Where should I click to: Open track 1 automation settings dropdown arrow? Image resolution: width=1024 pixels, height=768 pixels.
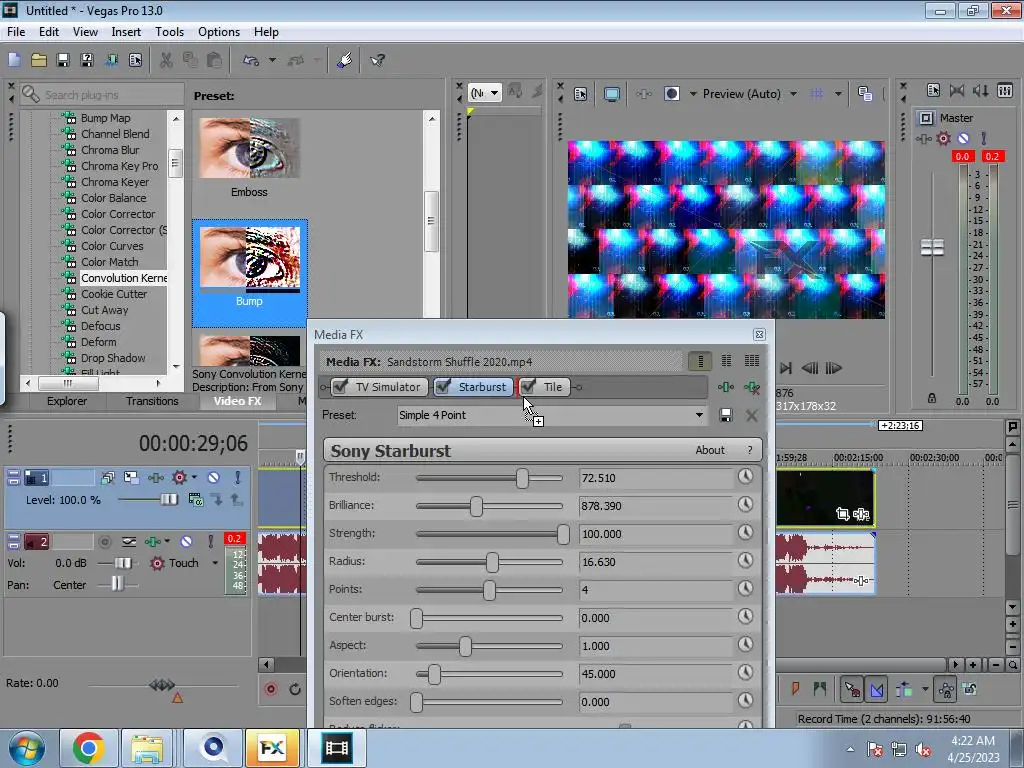point(194,478)
